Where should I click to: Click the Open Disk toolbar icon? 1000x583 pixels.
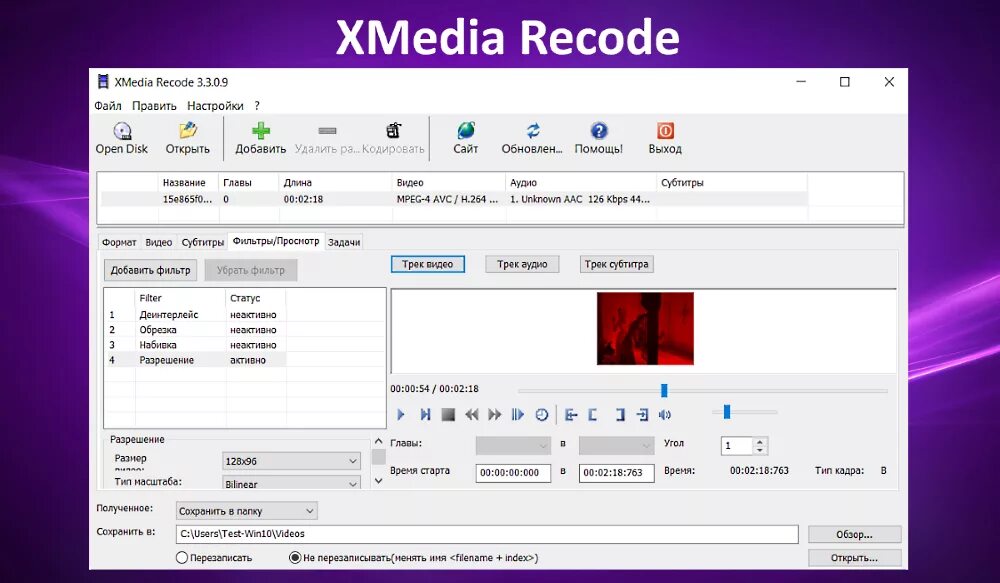[122, 131]
